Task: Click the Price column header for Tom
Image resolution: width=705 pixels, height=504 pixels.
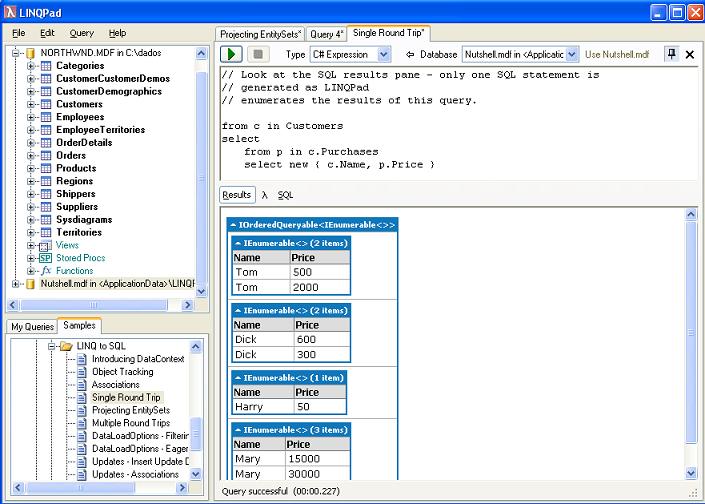Action: [x=320, y=258]
